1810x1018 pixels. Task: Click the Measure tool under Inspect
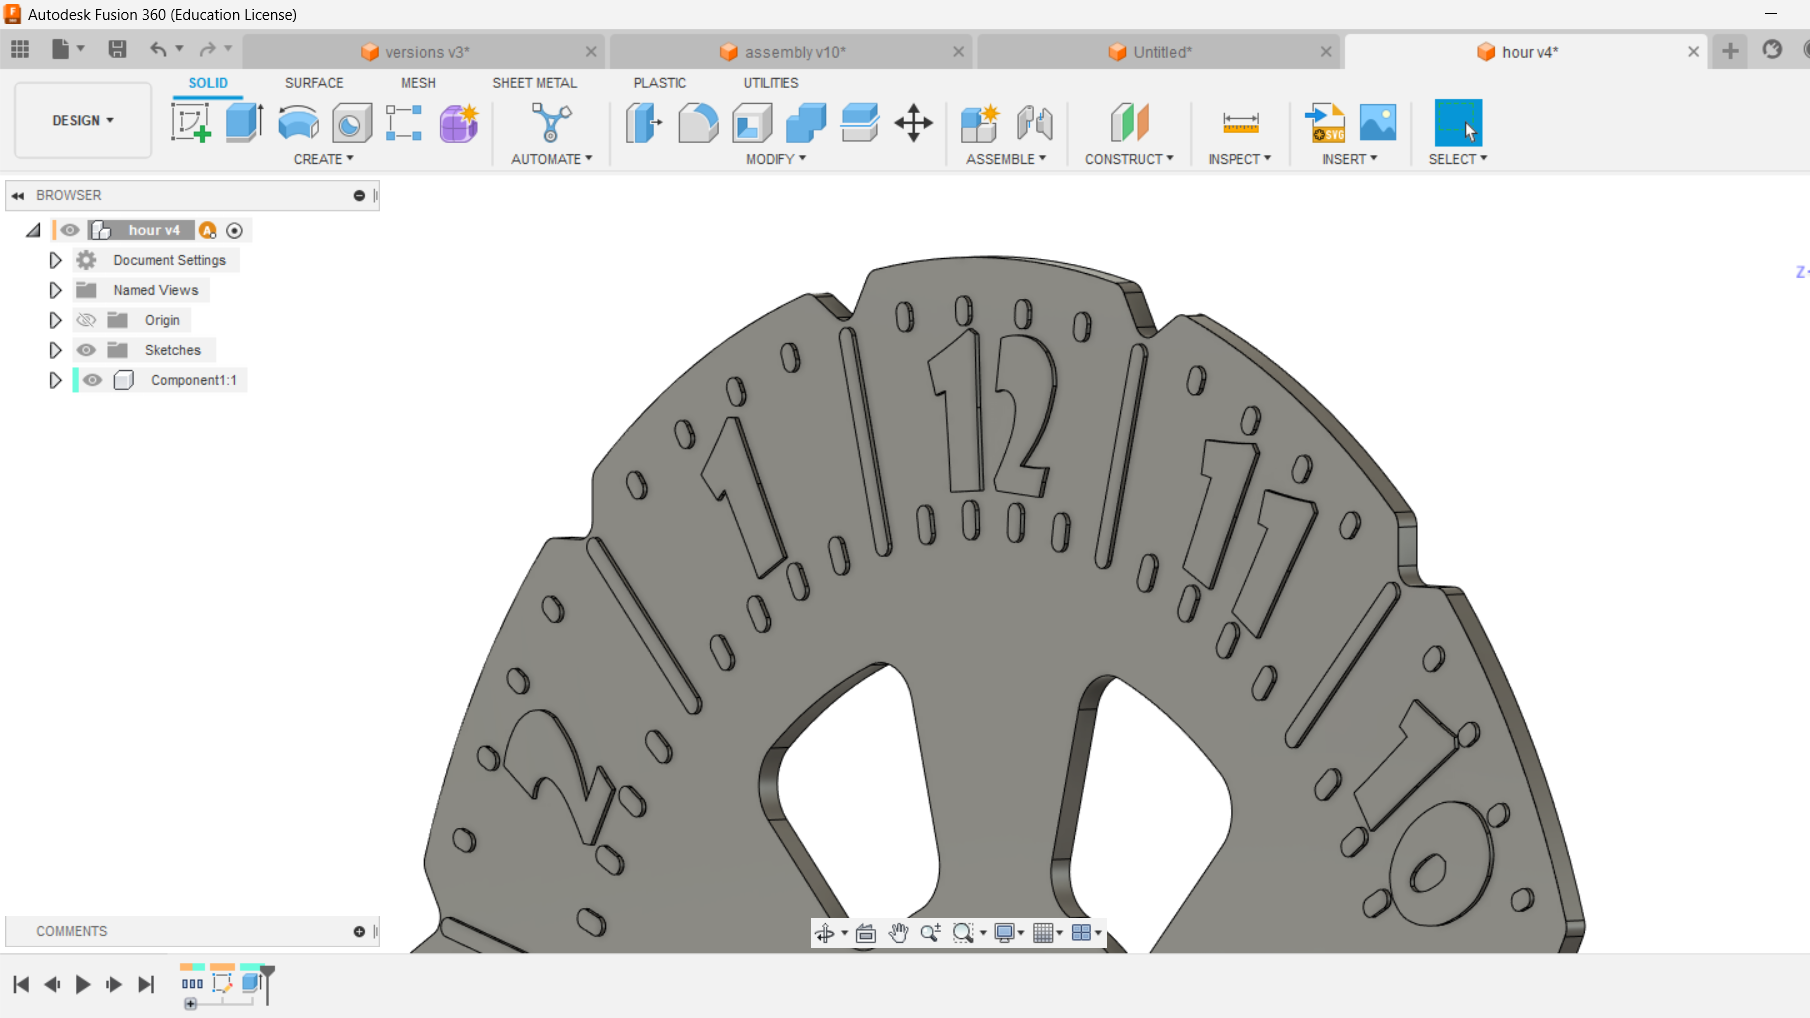click(x=1239, y=122)
